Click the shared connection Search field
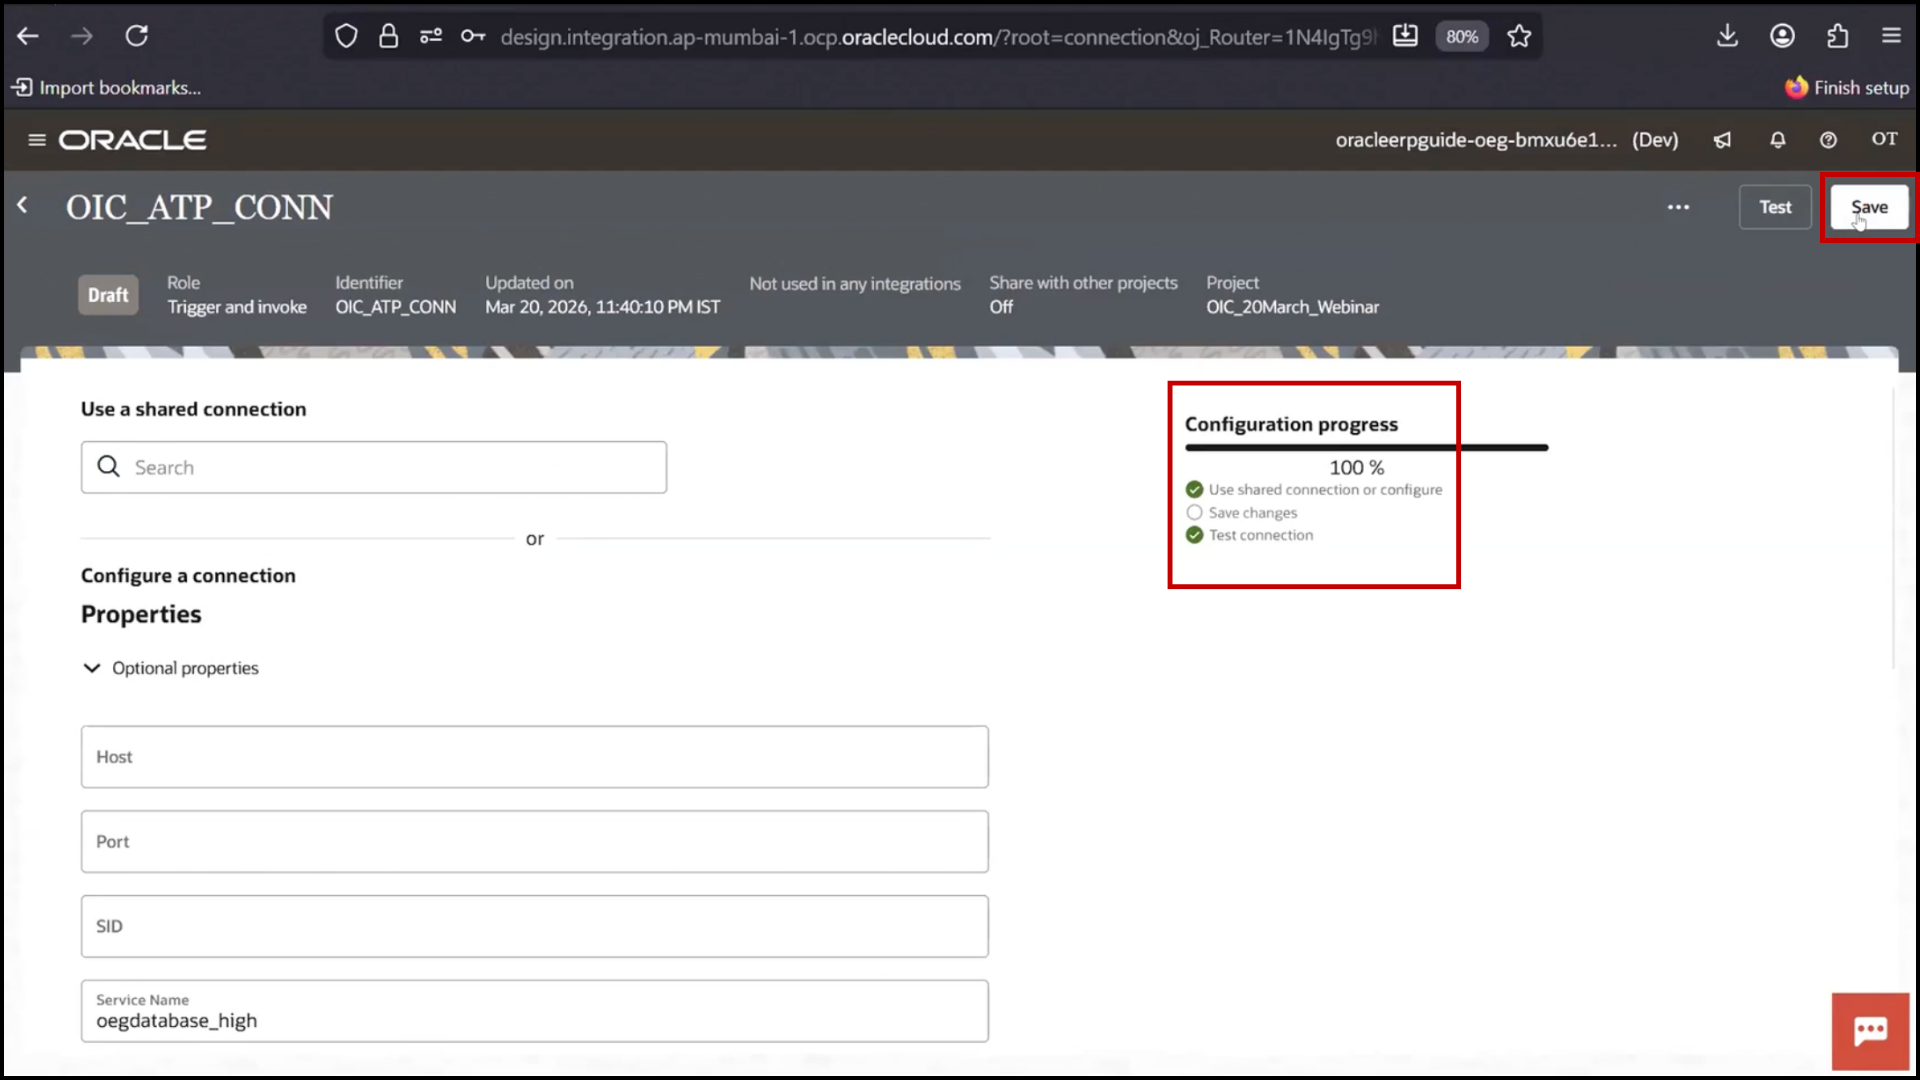Viewport: 1920px width, 1080px height. tap(374, 467)
